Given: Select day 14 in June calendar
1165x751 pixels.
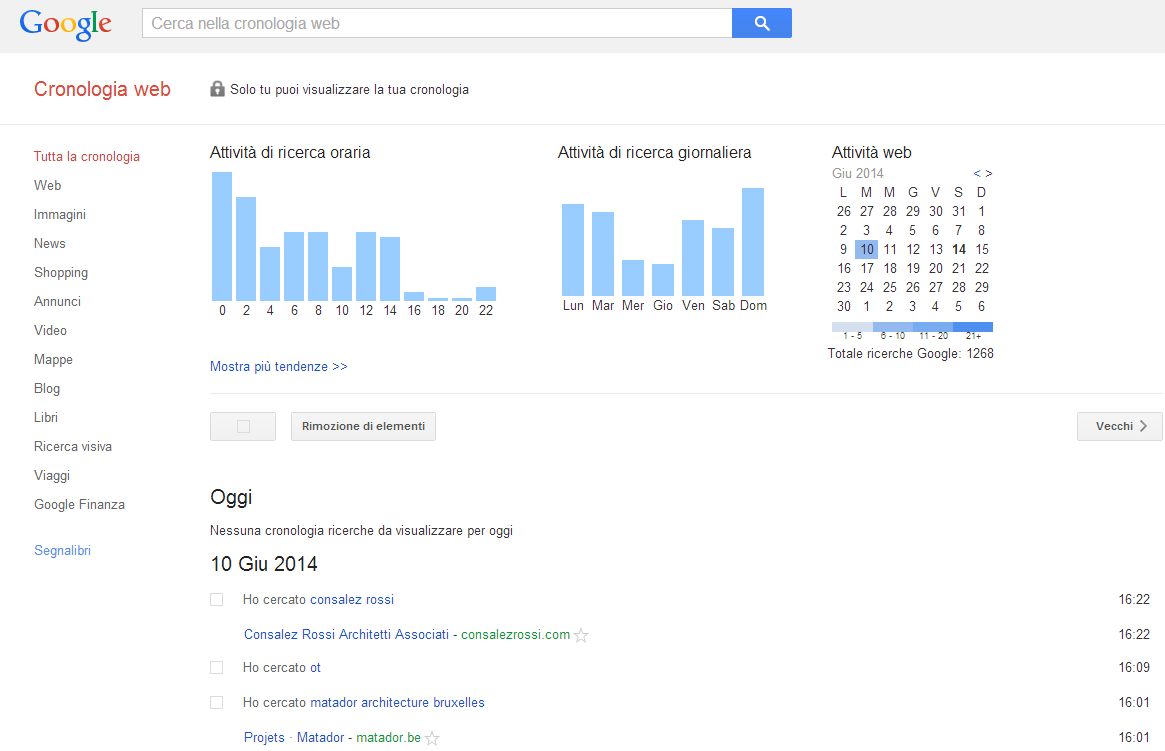Looking at the screenshot, I should [x=958, y=250].
